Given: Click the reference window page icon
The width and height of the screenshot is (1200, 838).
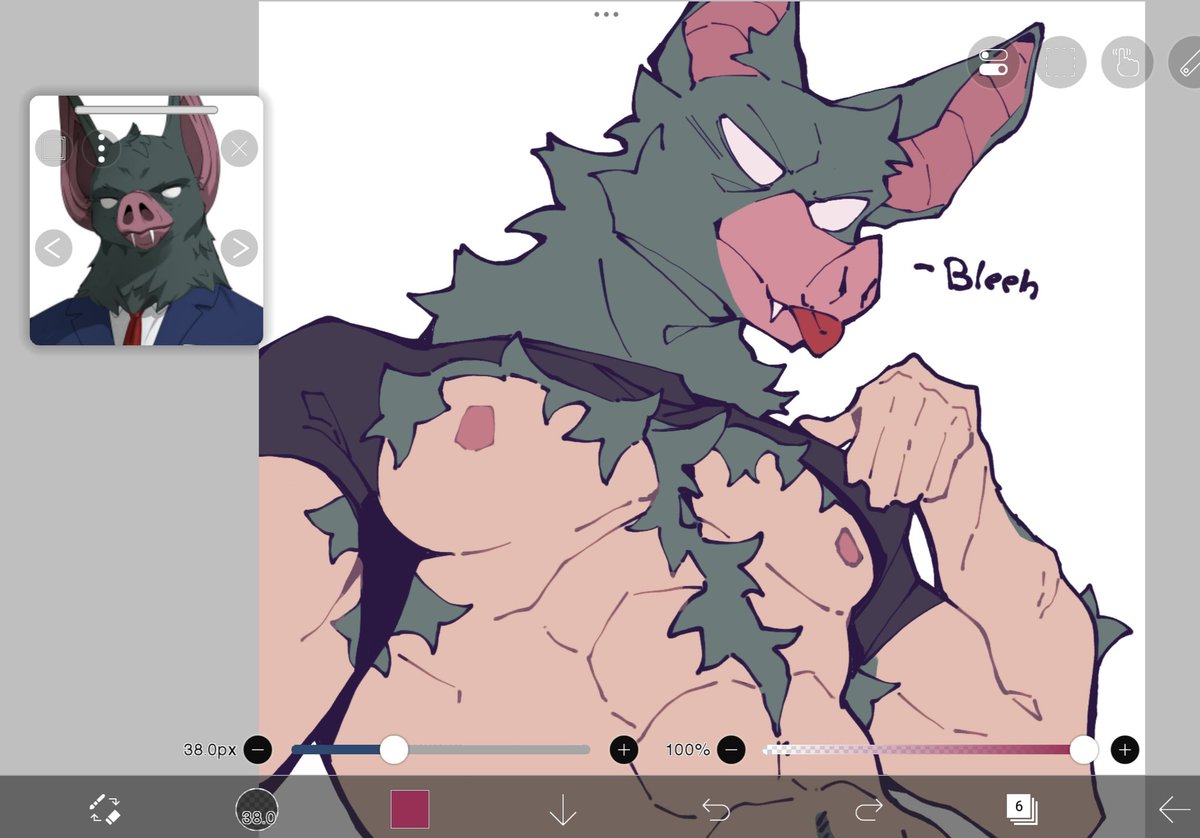Looking at the screenshot, I should pyautogui.click(x=54, y=149).
